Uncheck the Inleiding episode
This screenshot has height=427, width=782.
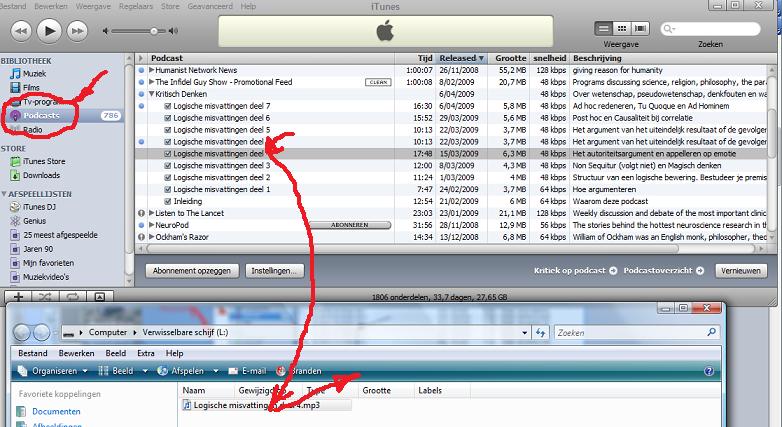pos(168,202)
